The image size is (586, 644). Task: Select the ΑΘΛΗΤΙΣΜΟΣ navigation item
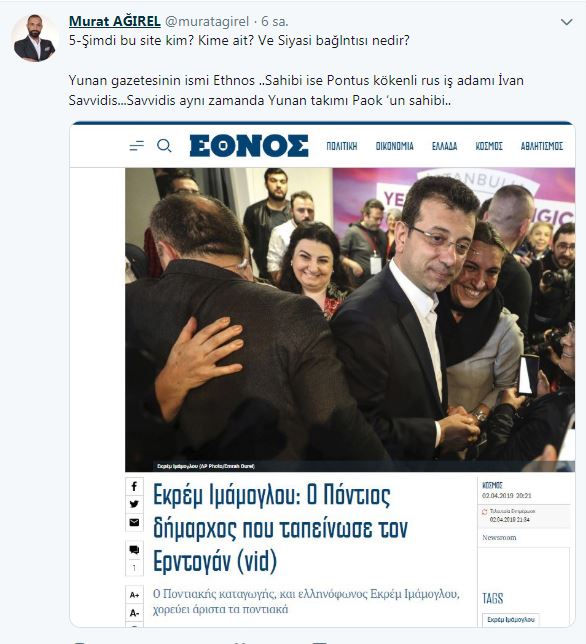pos(542,146)
